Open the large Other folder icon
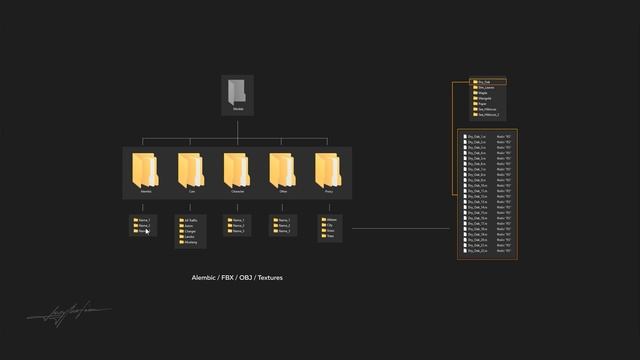 click(283, 170)
